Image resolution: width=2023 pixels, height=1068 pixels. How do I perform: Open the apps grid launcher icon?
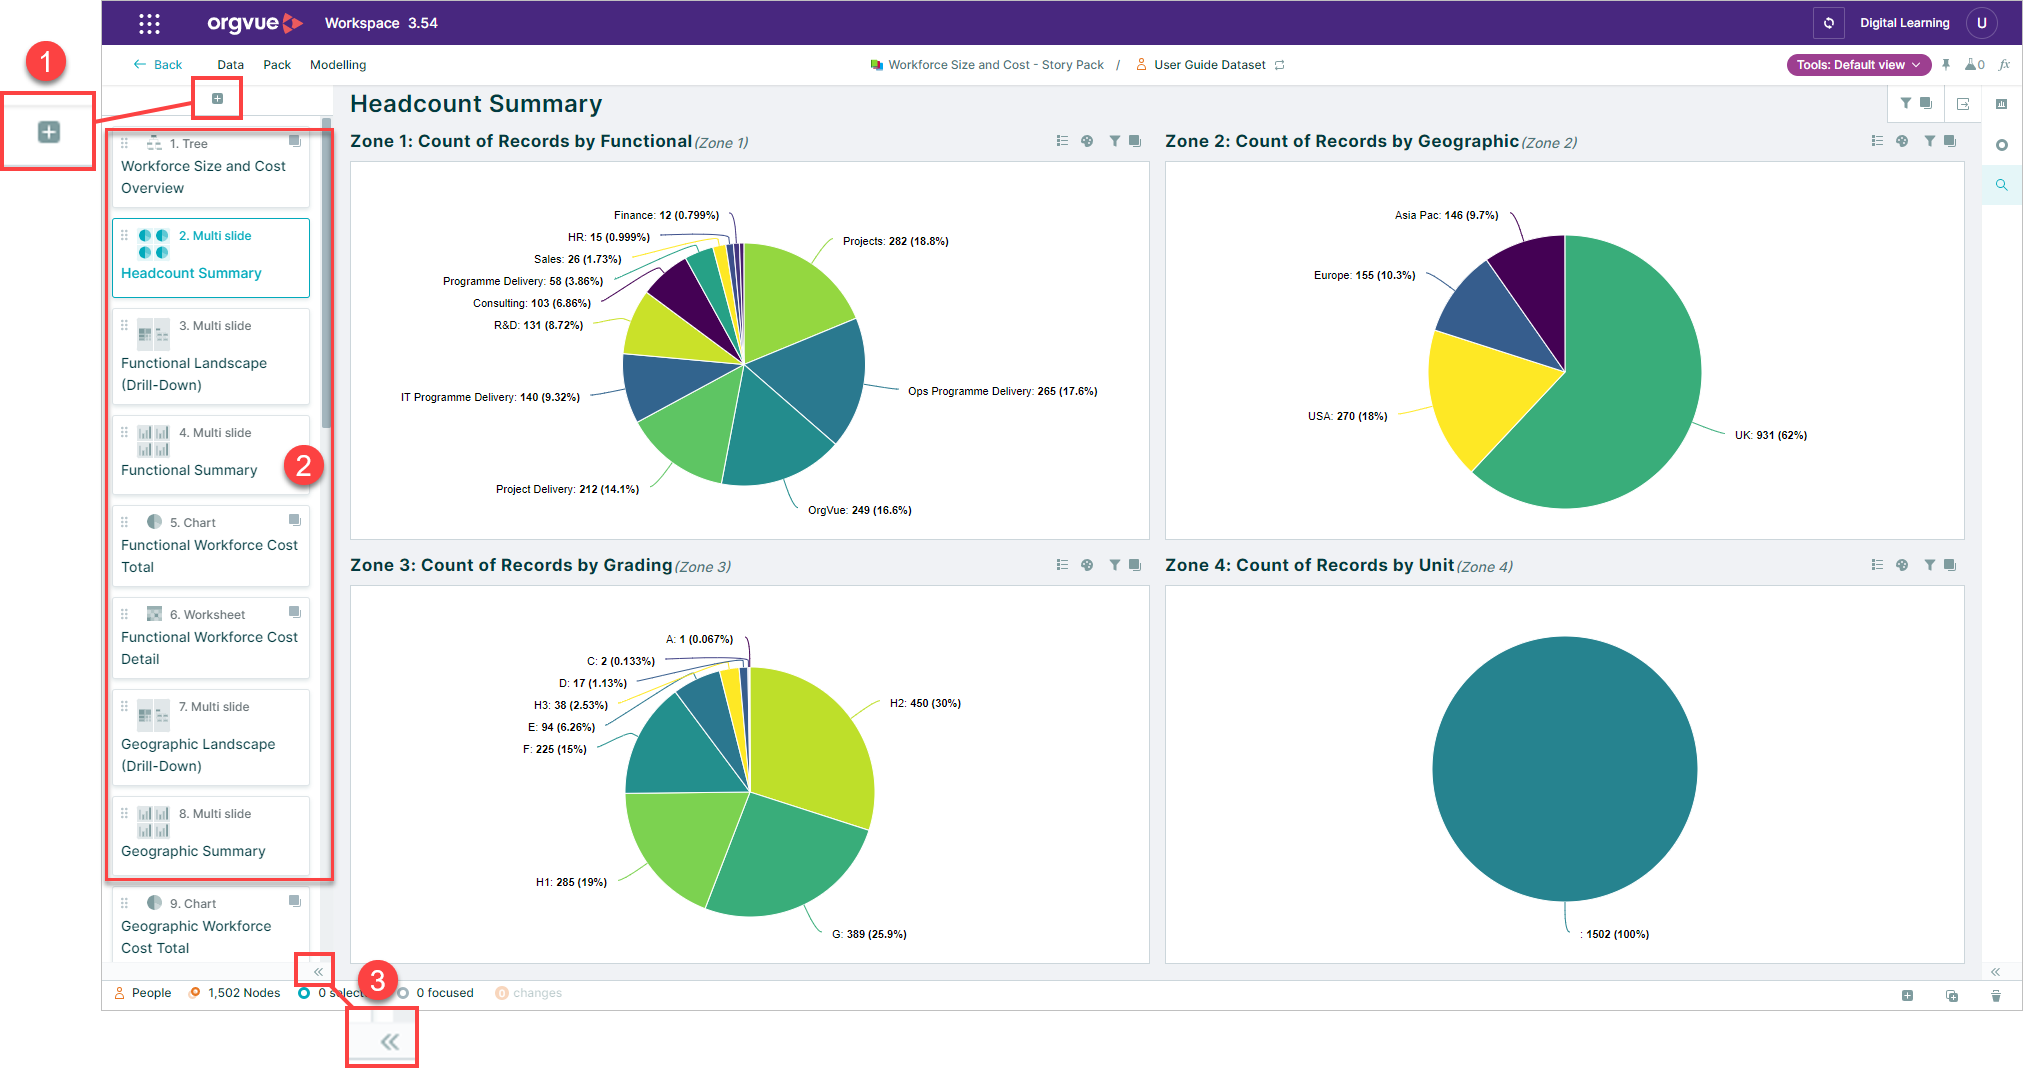click(x=149, y=23)
